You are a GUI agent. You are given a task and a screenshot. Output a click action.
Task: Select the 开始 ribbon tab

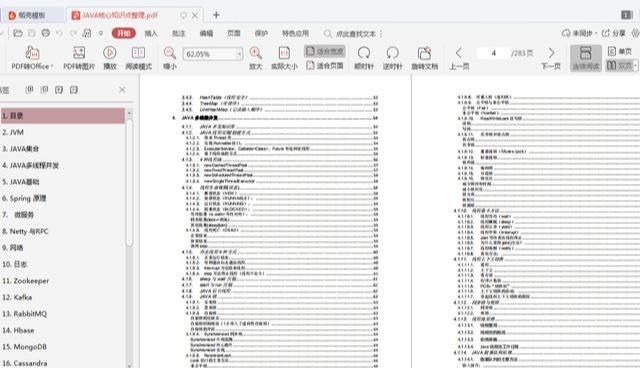[x=124, y=33]
